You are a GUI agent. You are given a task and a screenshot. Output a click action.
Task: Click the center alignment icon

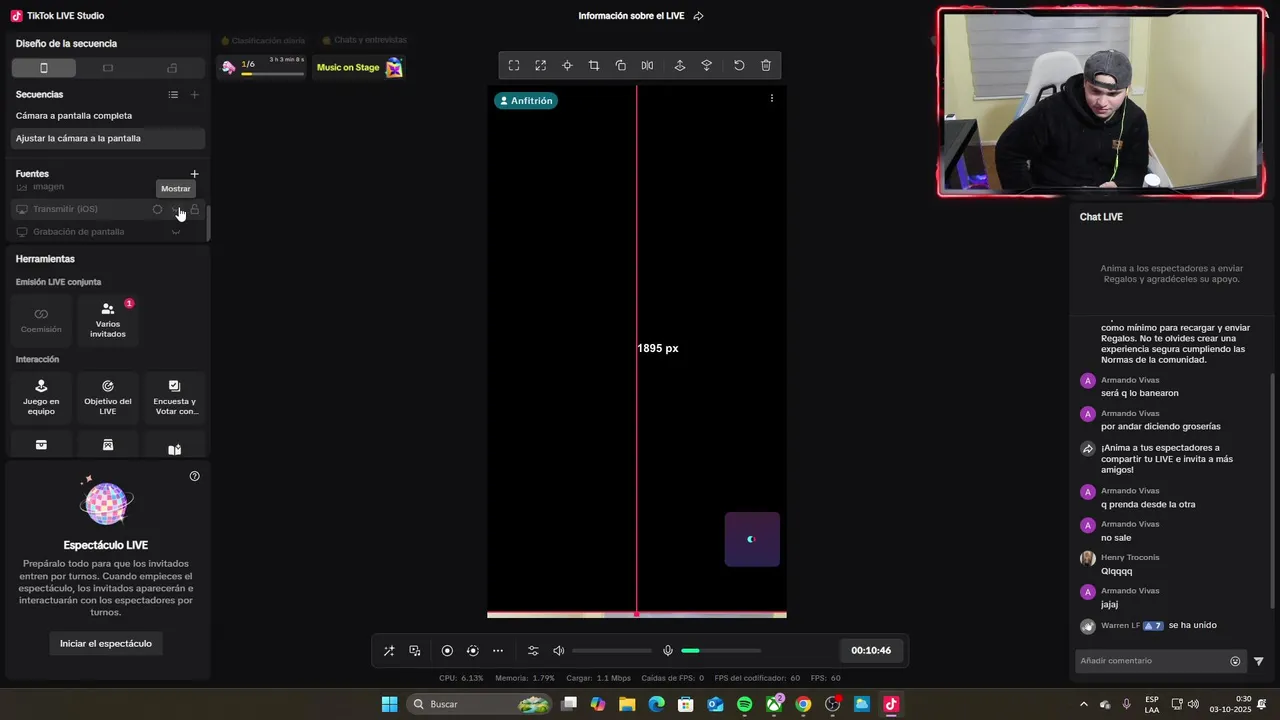[x=567, y=66]
